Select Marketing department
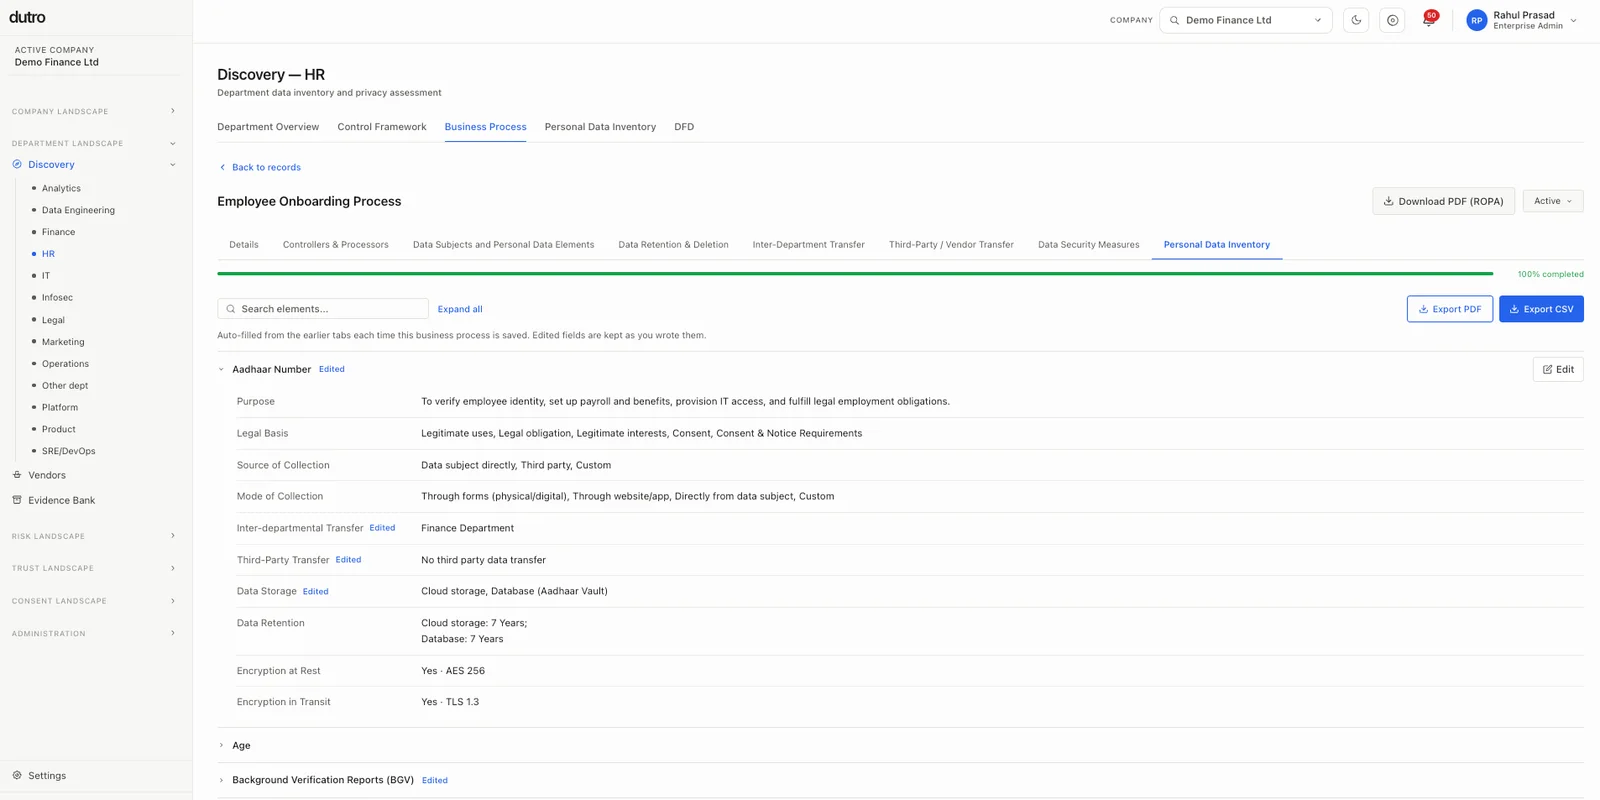Image resolution: width=1600 pixels, height=800 pixels. pos(63,342)
